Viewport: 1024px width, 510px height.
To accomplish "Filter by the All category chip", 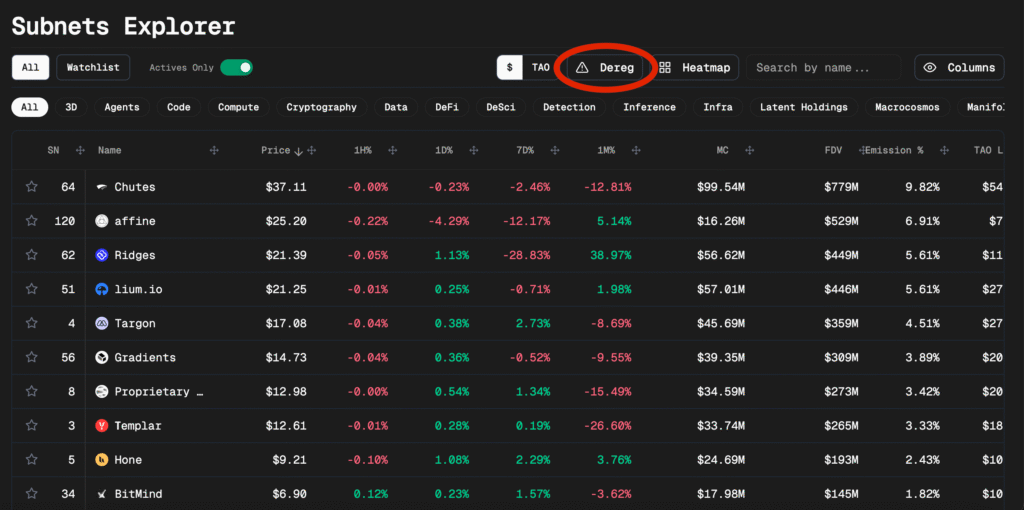I will coord(29,107).
